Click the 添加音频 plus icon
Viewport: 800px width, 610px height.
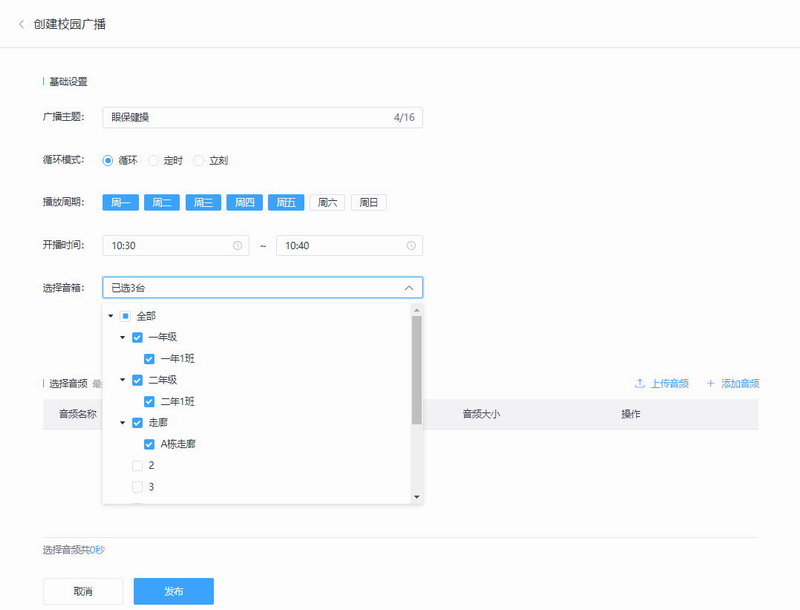[x=711, y=384]
